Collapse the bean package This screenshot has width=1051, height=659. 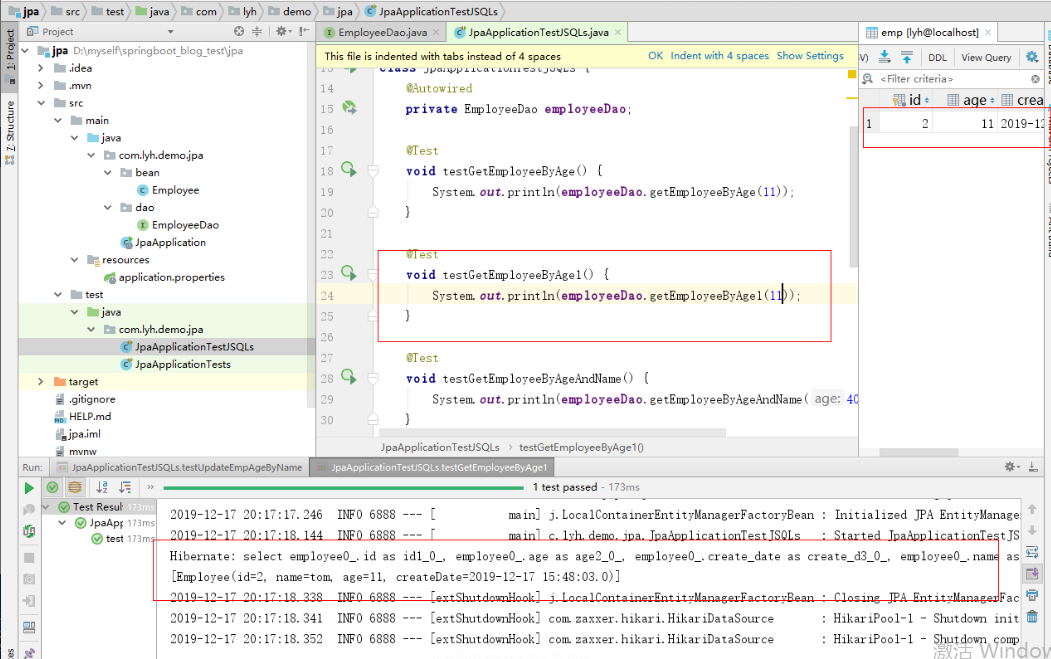(107, 172)
